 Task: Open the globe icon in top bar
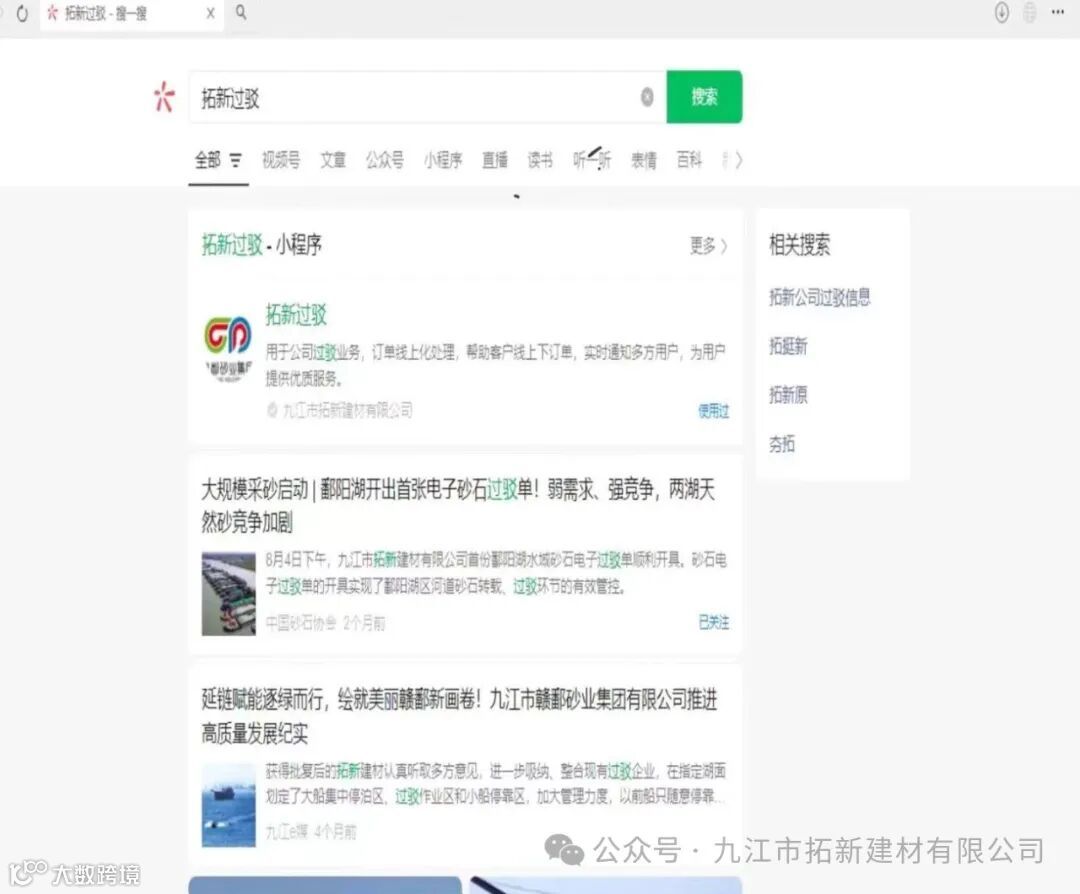[1029, 12]
